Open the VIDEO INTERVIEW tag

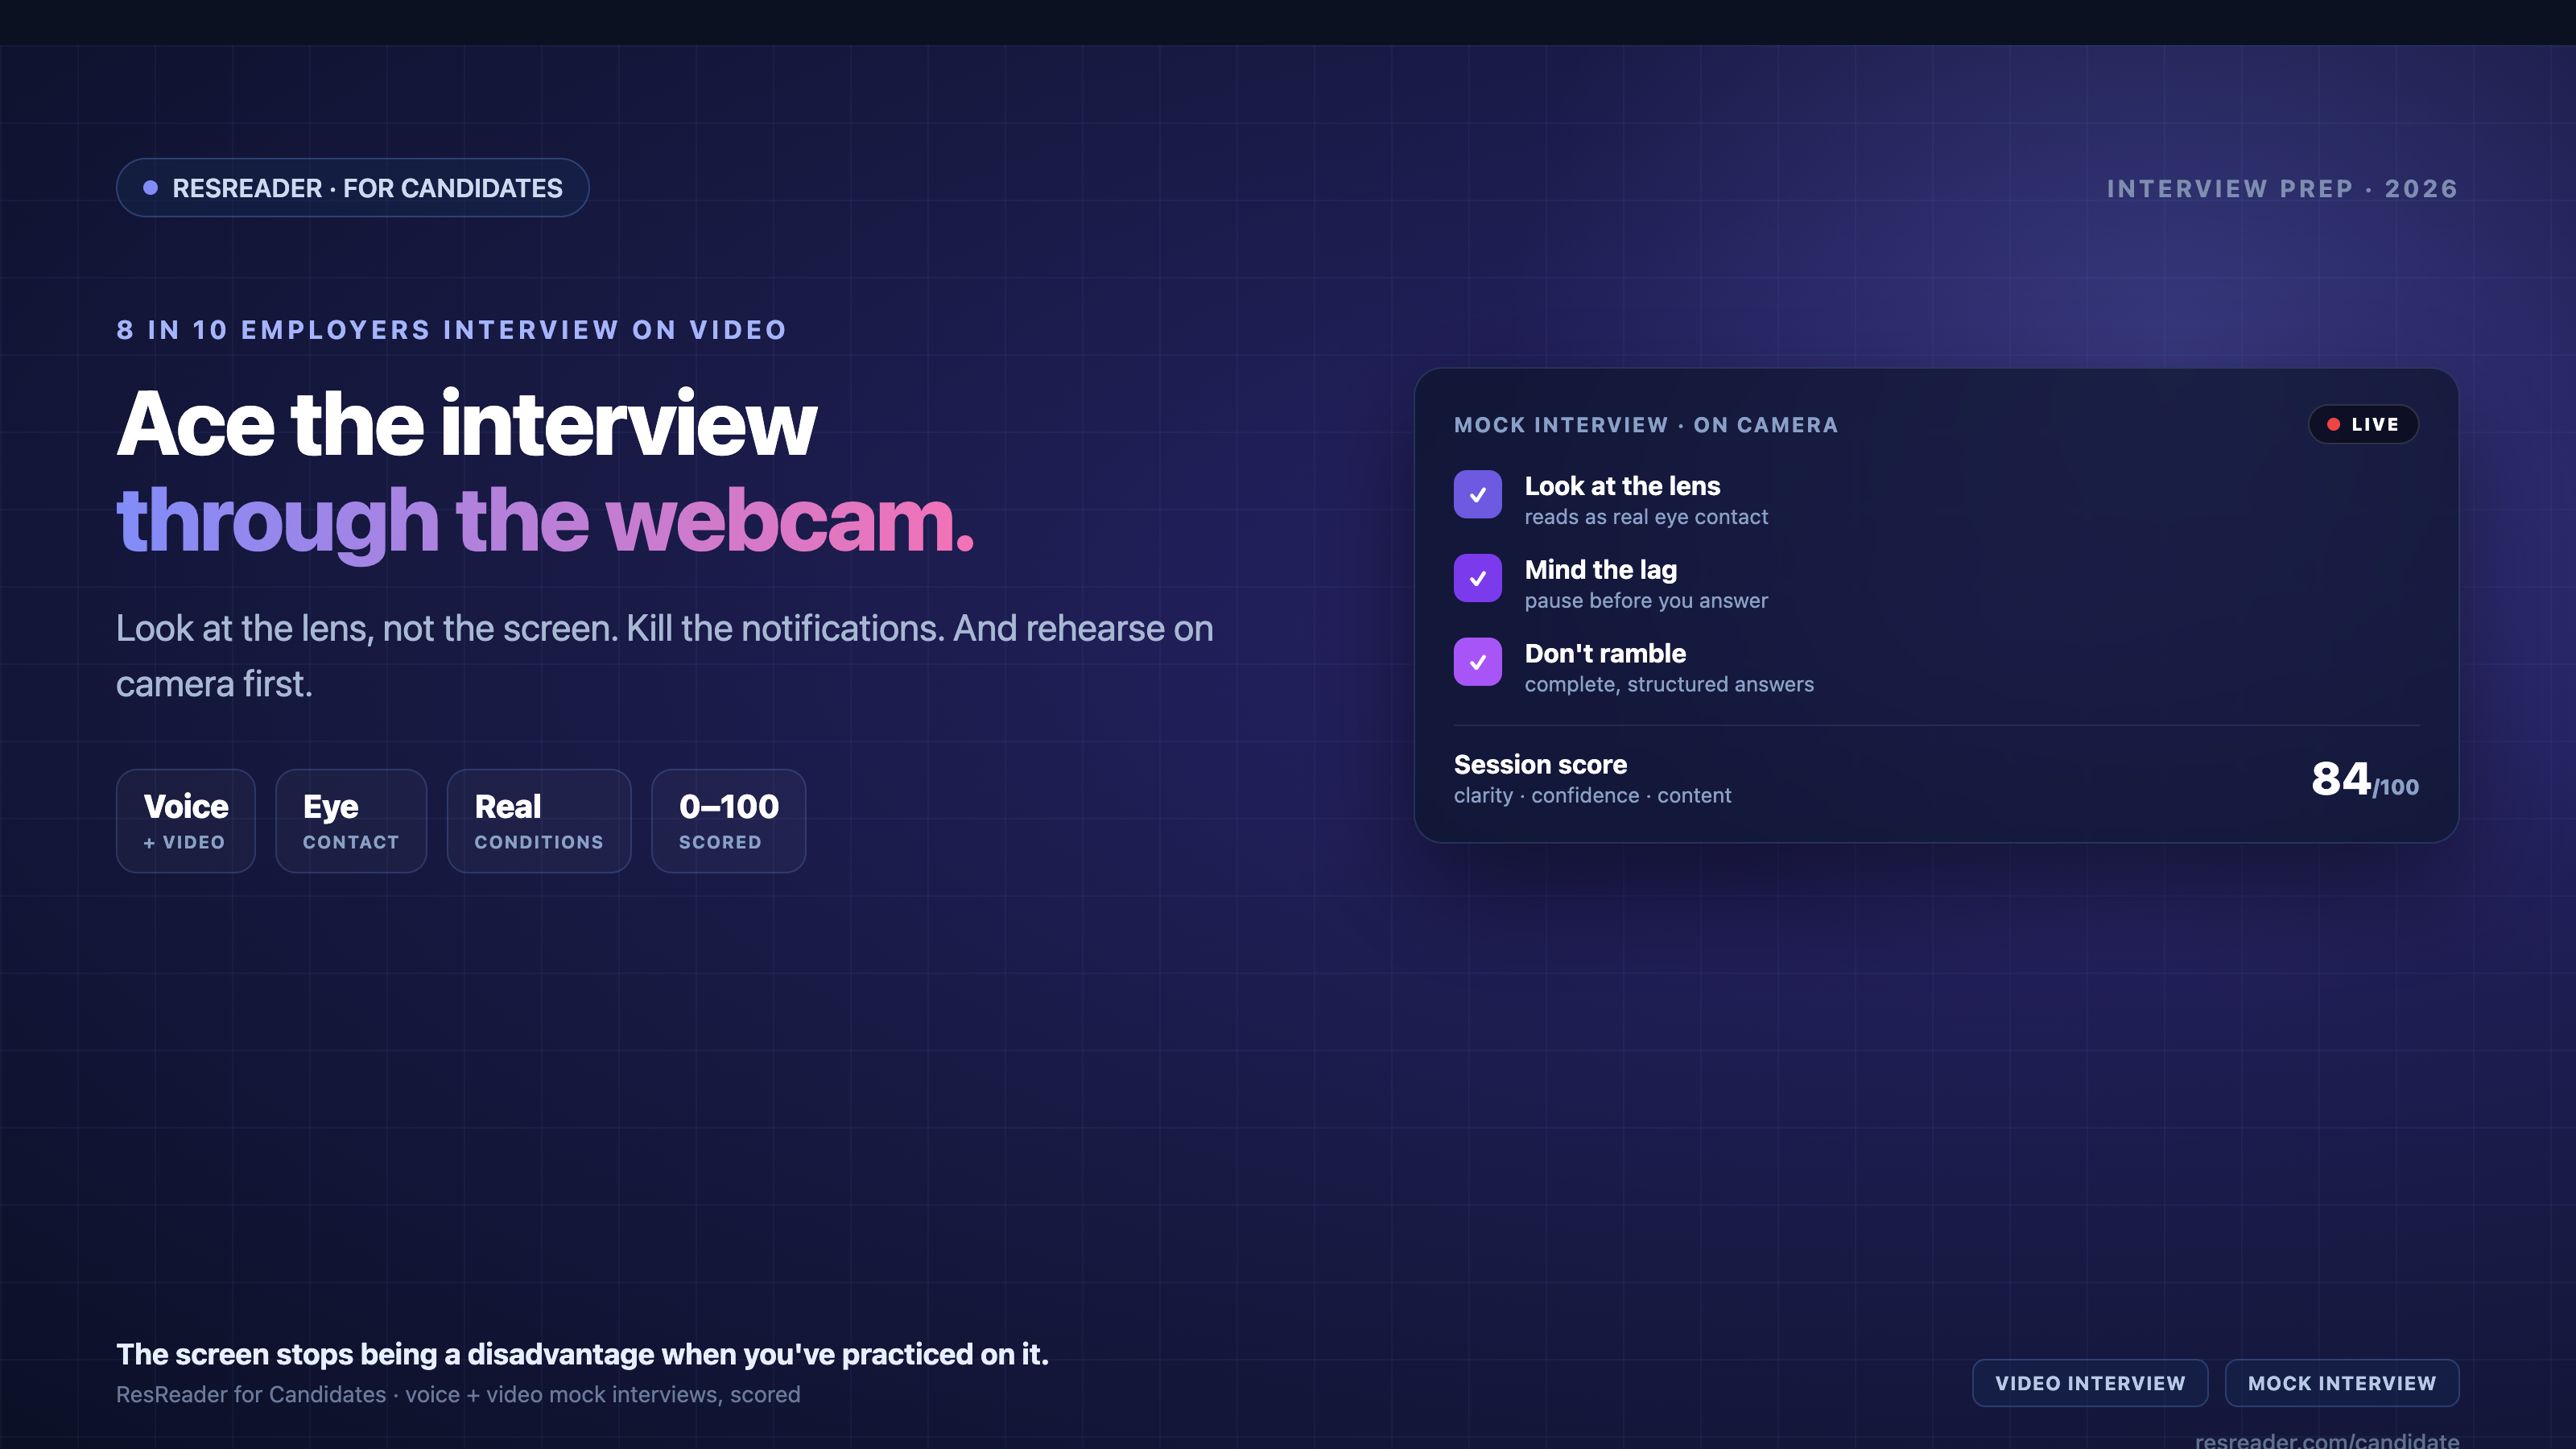coord(2090,1383)
